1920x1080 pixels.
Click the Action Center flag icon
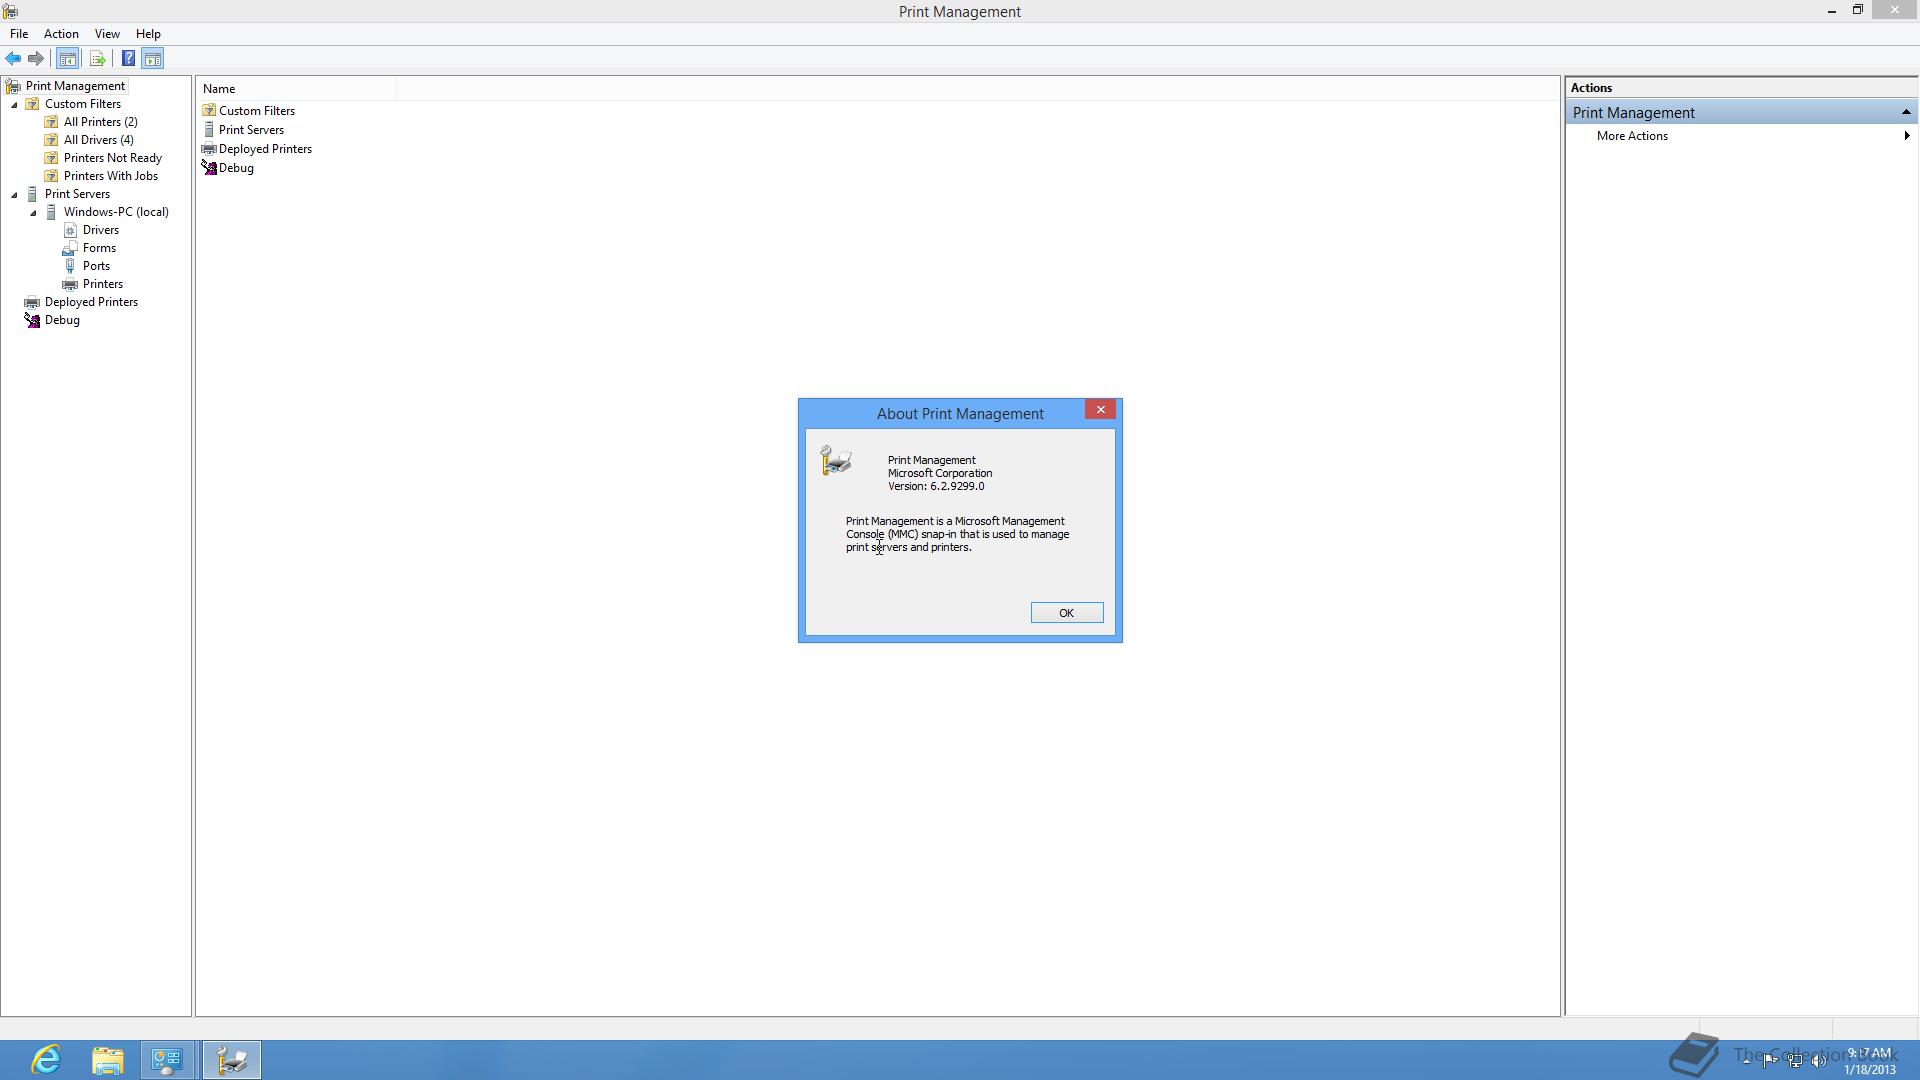coord(1770,1061)
